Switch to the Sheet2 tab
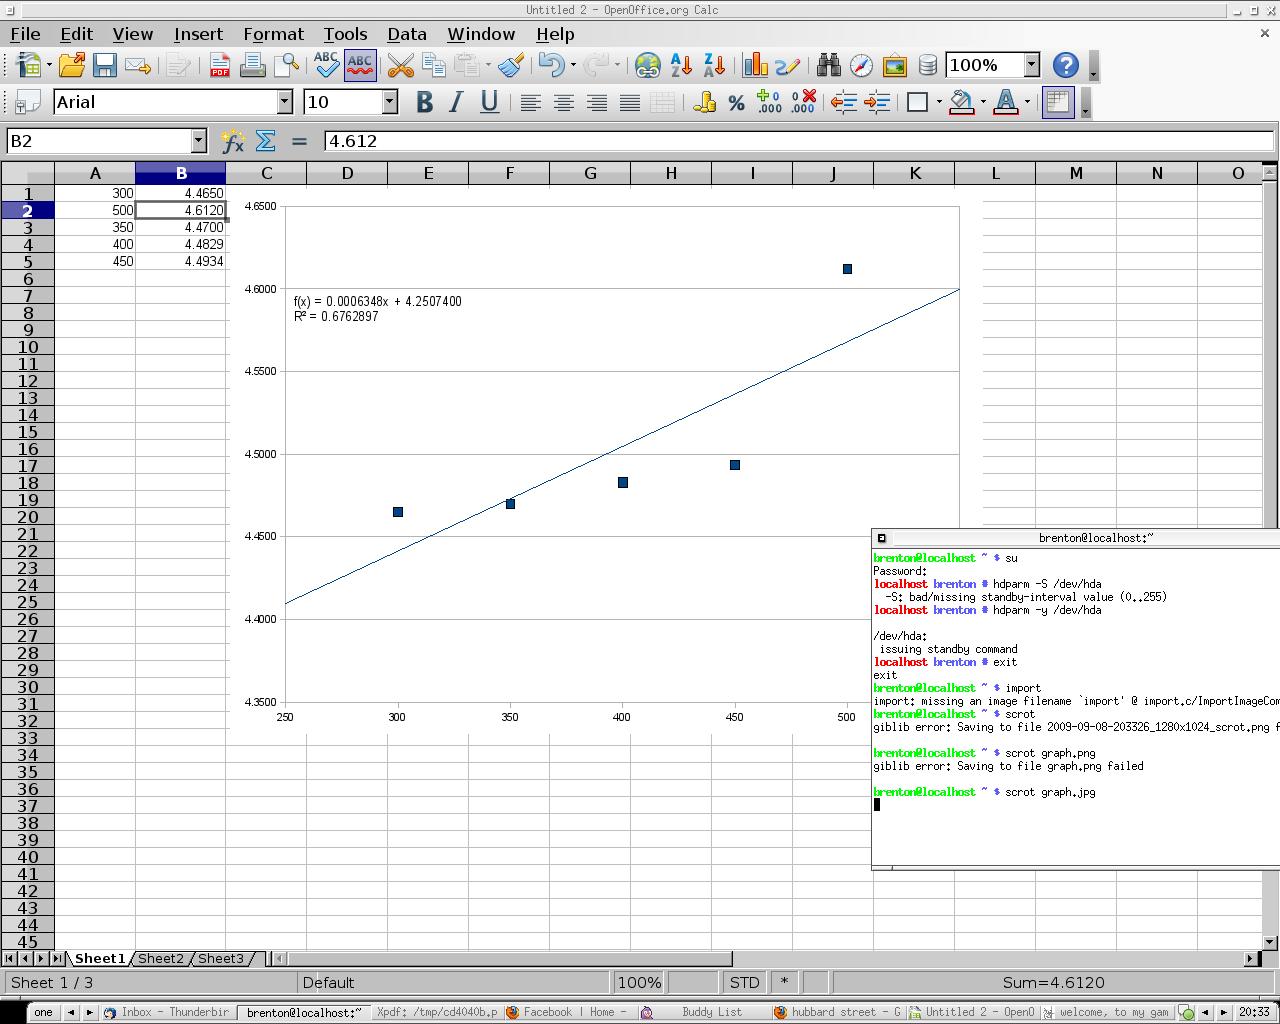Screen dimensions: 1280x1024 coord(161,958)
